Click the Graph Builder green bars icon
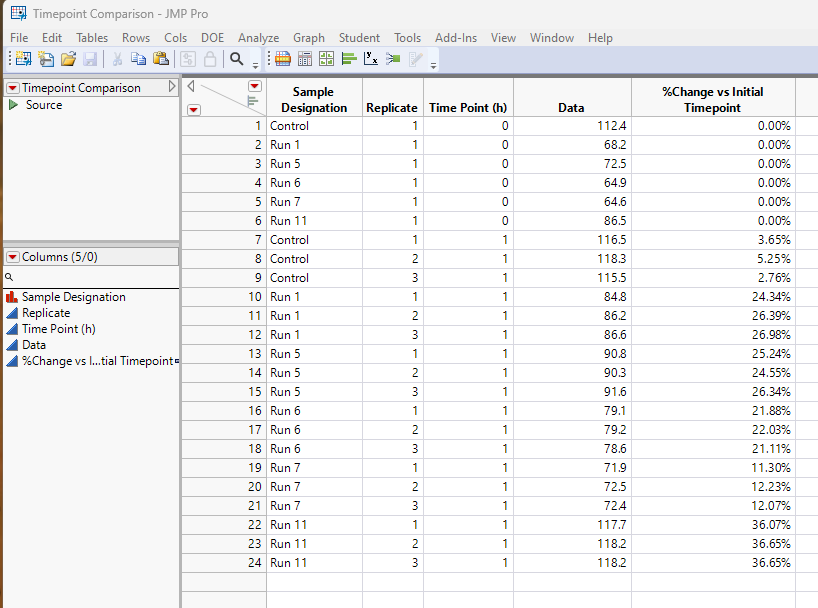Image resolution: width=818 pixels, height=608 pixels. [x=347, y=58]
